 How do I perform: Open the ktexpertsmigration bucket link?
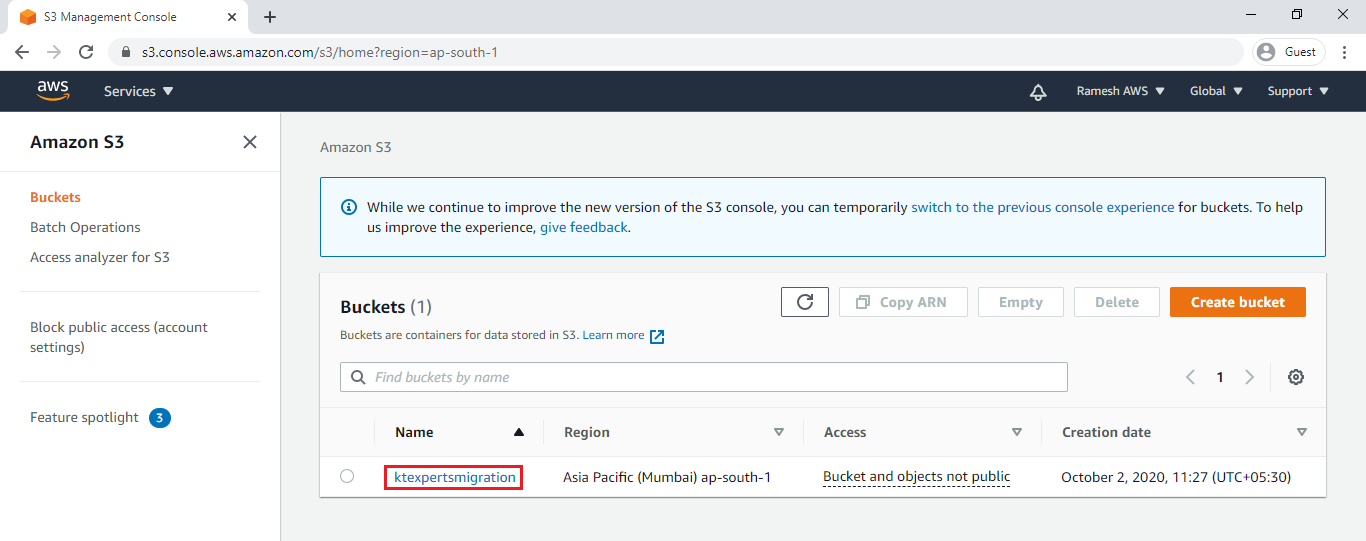(455, 477)
